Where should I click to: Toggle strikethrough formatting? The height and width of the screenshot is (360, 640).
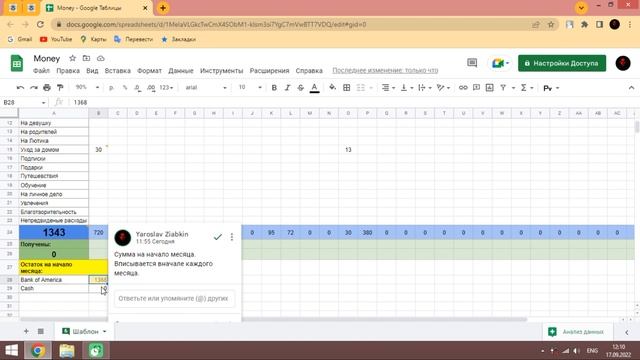[301, 88]
